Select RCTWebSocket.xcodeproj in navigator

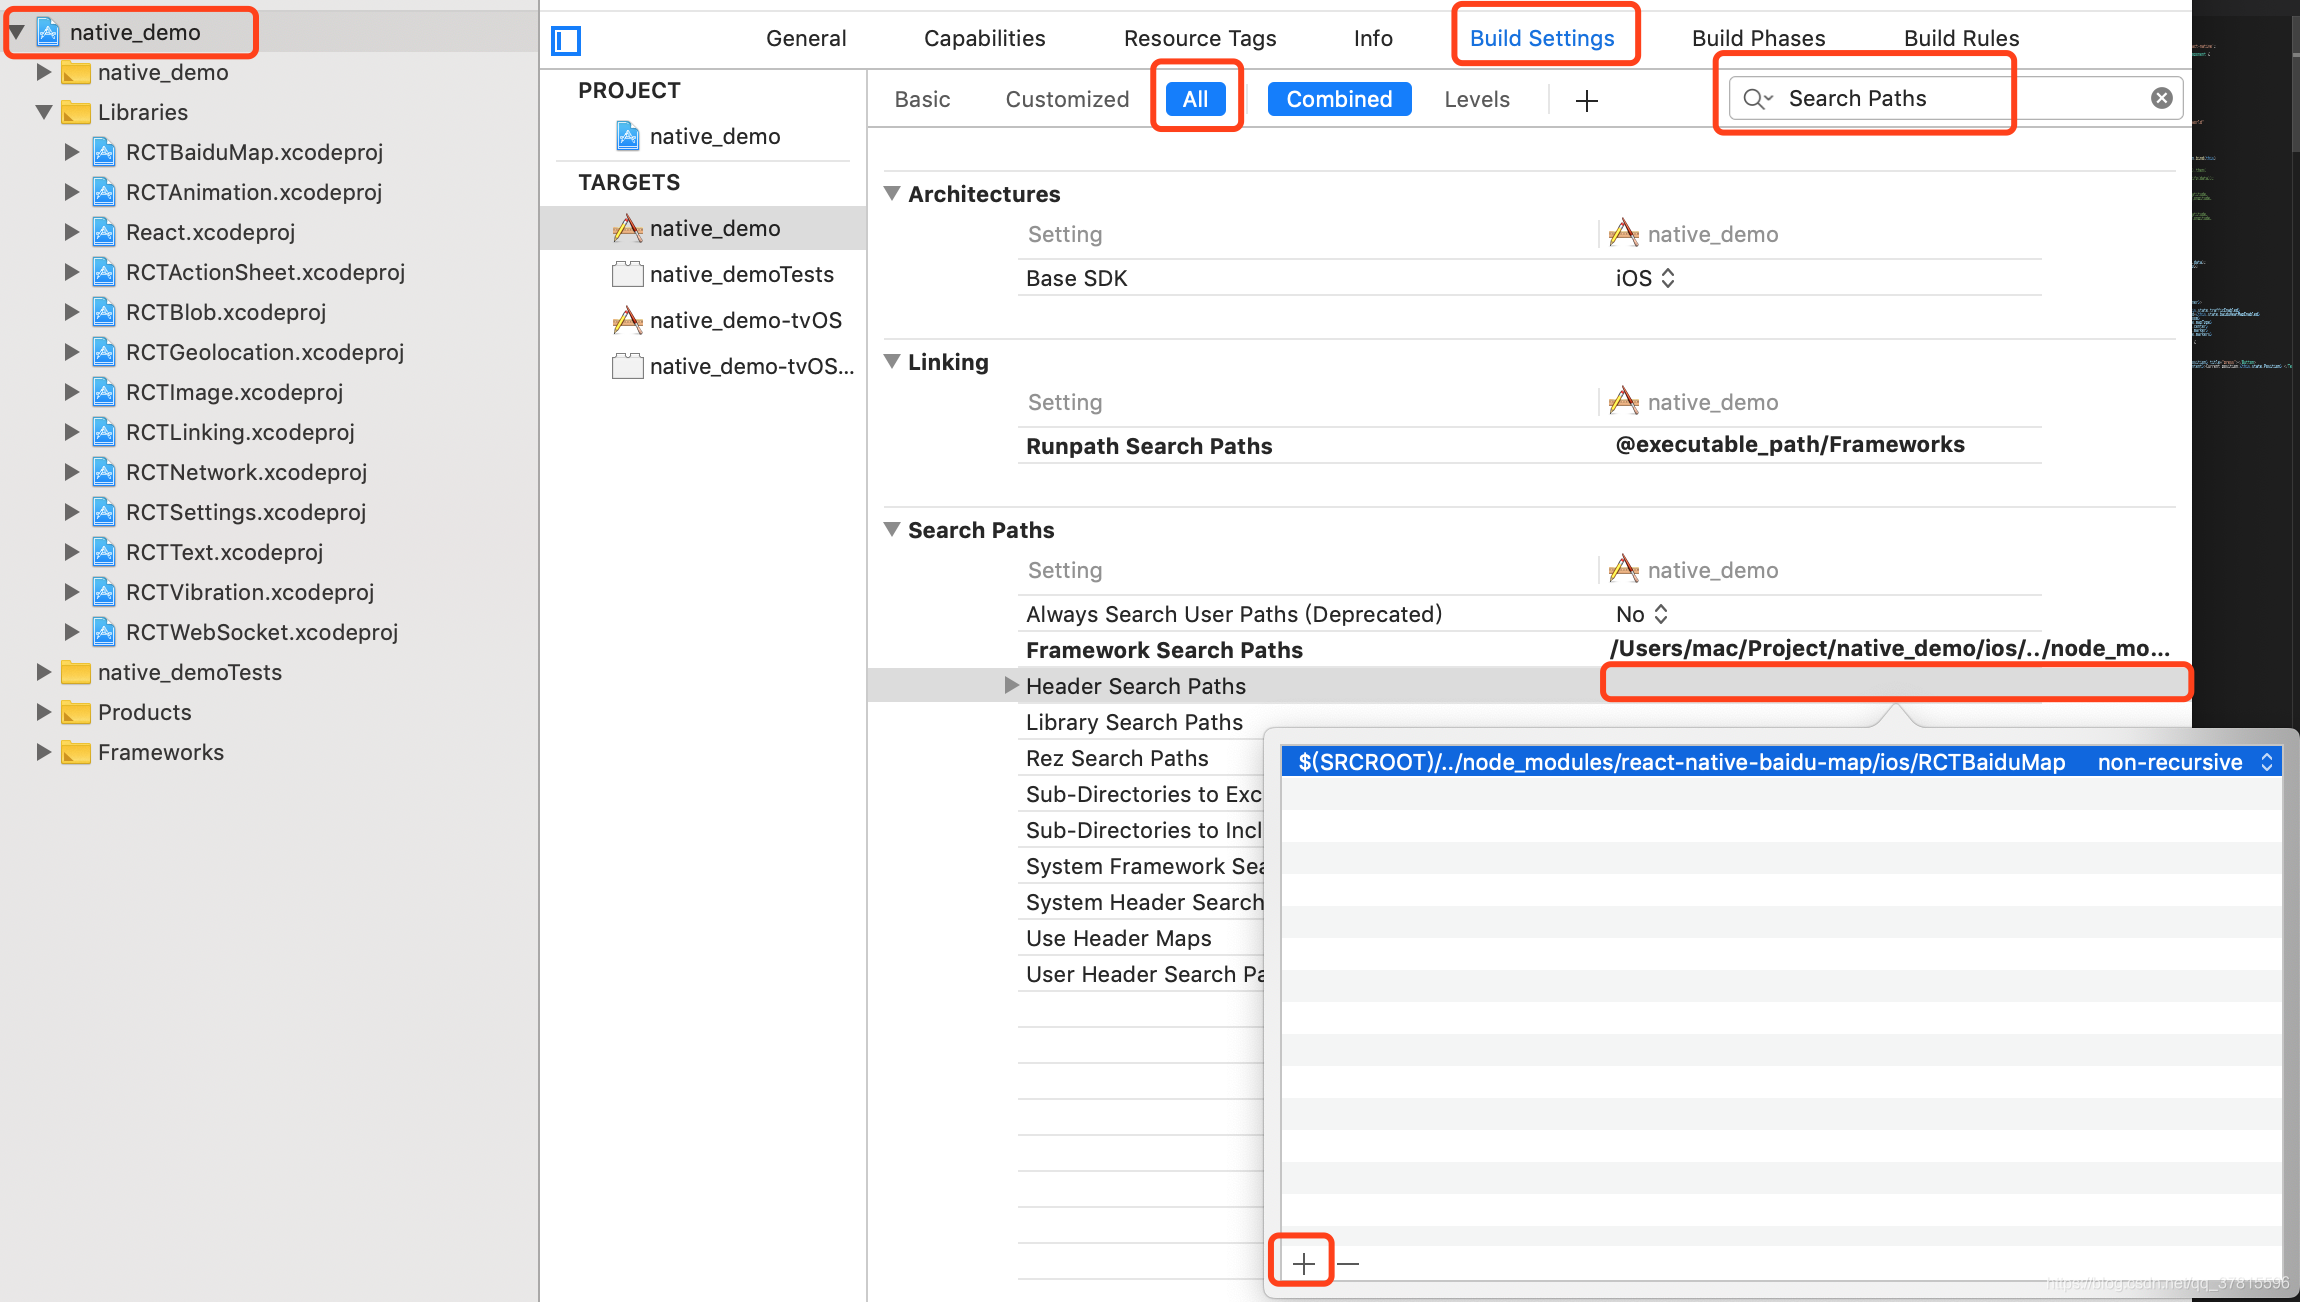[262, 632]
